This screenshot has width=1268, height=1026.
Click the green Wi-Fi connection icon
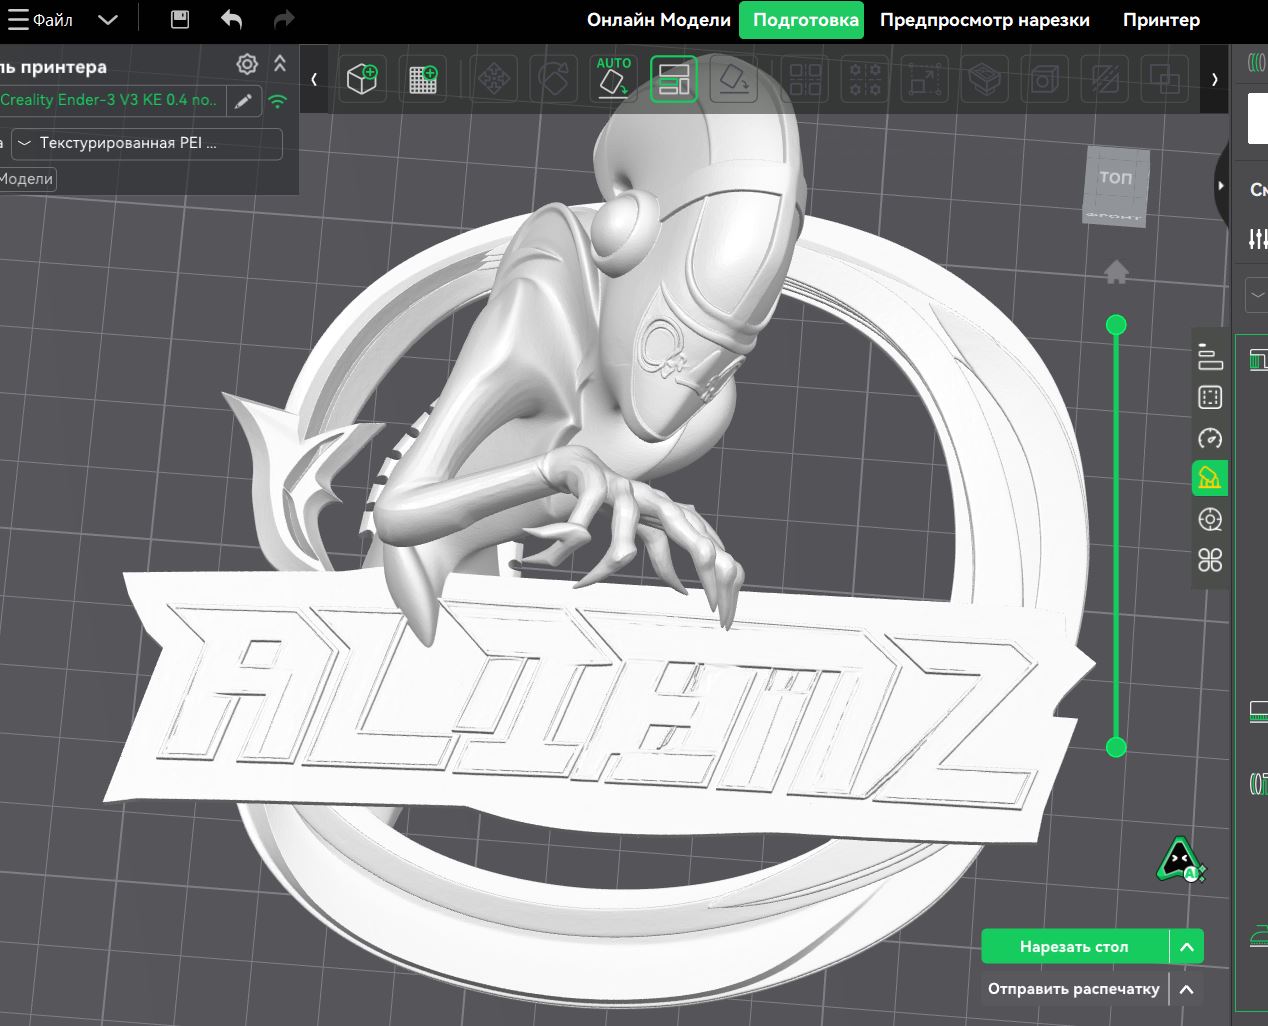point(278,100)
